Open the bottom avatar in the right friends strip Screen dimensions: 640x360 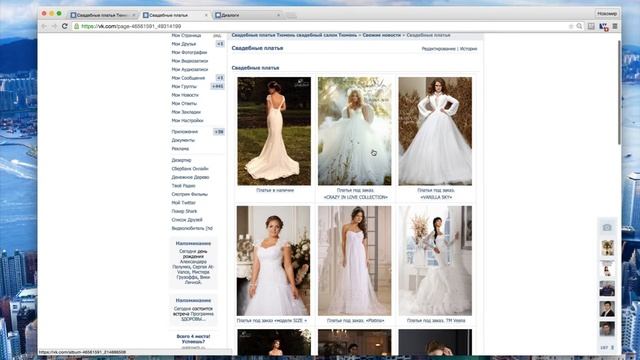pos(607,329)
